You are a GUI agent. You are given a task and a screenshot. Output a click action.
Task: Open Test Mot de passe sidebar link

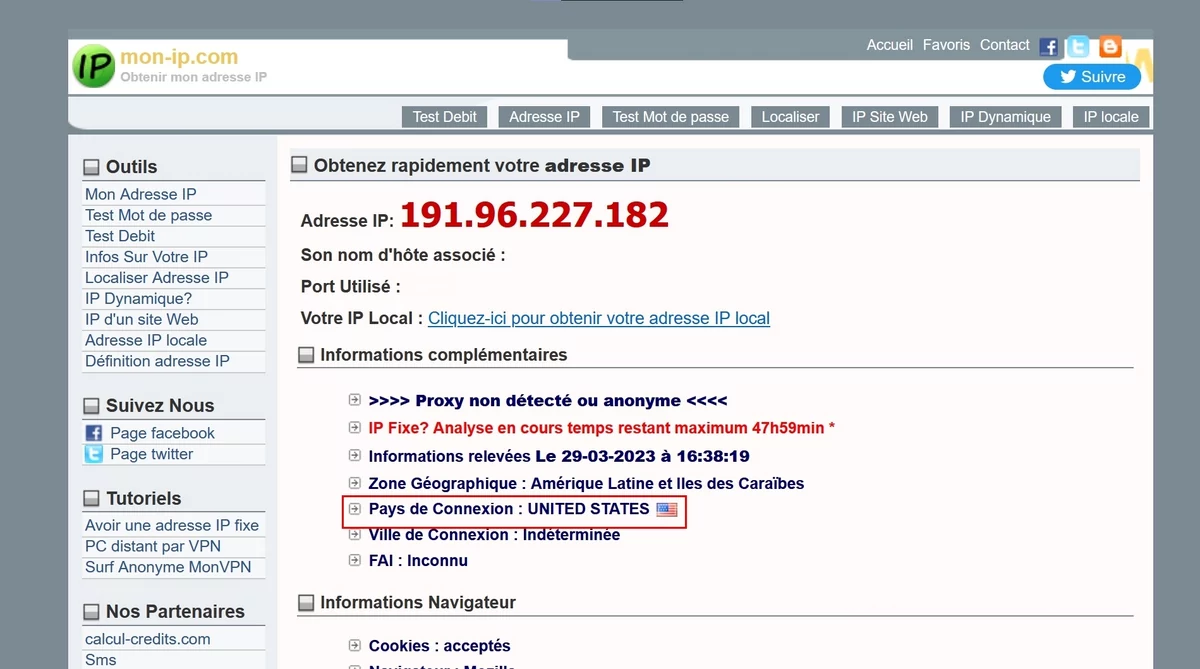point(148,215)
